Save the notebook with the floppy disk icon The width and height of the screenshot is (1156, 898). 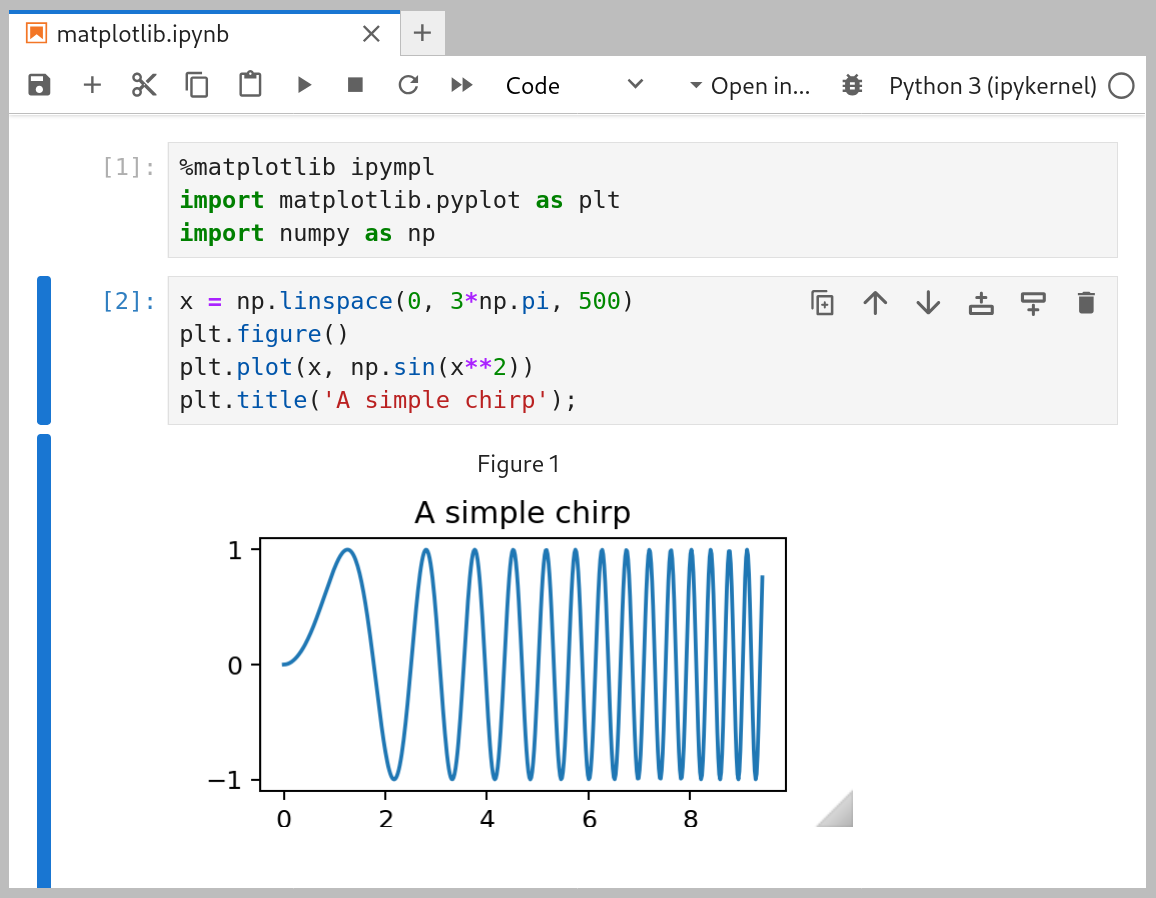click(x=39, y=86)
